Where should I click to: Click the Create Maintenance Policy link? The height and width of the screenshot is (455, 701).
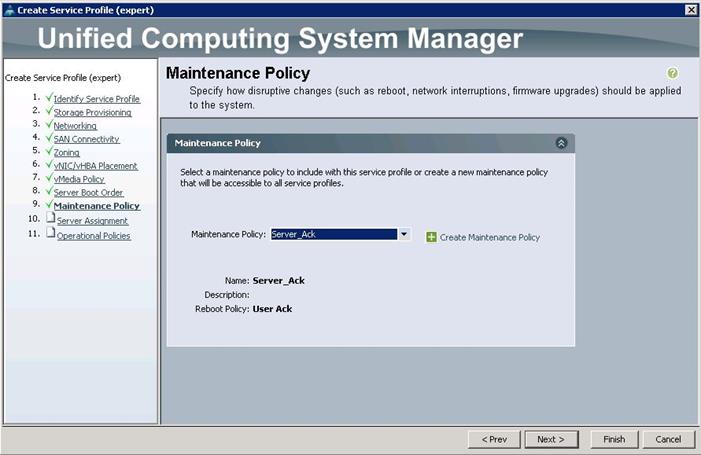coord(490,237)
